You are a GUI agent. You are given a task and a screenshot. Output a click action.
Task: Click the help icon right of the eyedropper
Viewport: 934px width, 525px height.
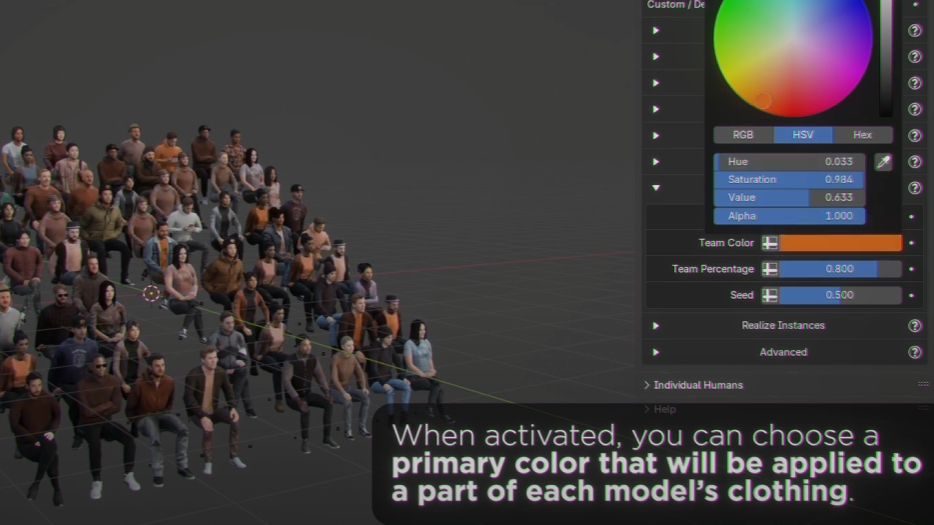click(x=914, y=162)
